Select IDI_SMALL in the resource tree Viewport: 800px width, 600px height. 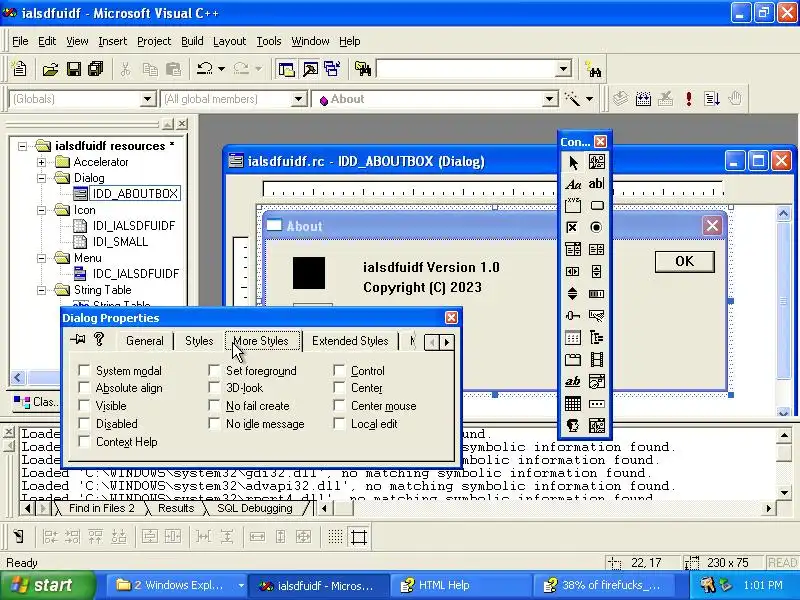[120, 242]
